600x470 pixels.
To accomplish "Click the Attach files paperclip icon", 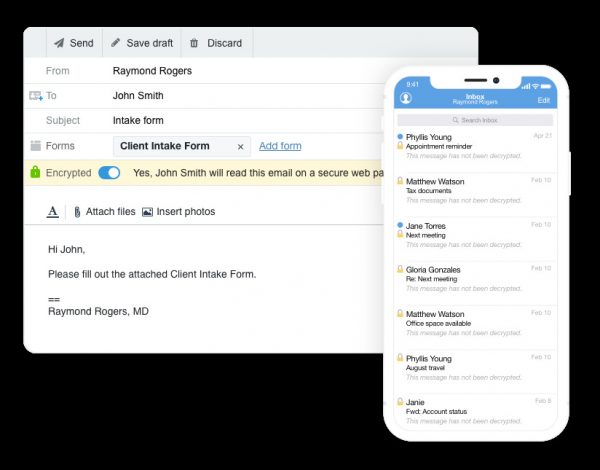I will click(77, 212).
